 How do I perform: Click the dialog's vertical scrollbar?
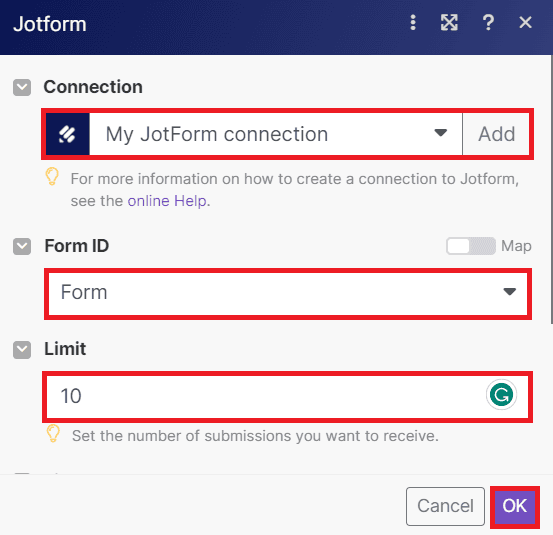(x=551, y=189)
